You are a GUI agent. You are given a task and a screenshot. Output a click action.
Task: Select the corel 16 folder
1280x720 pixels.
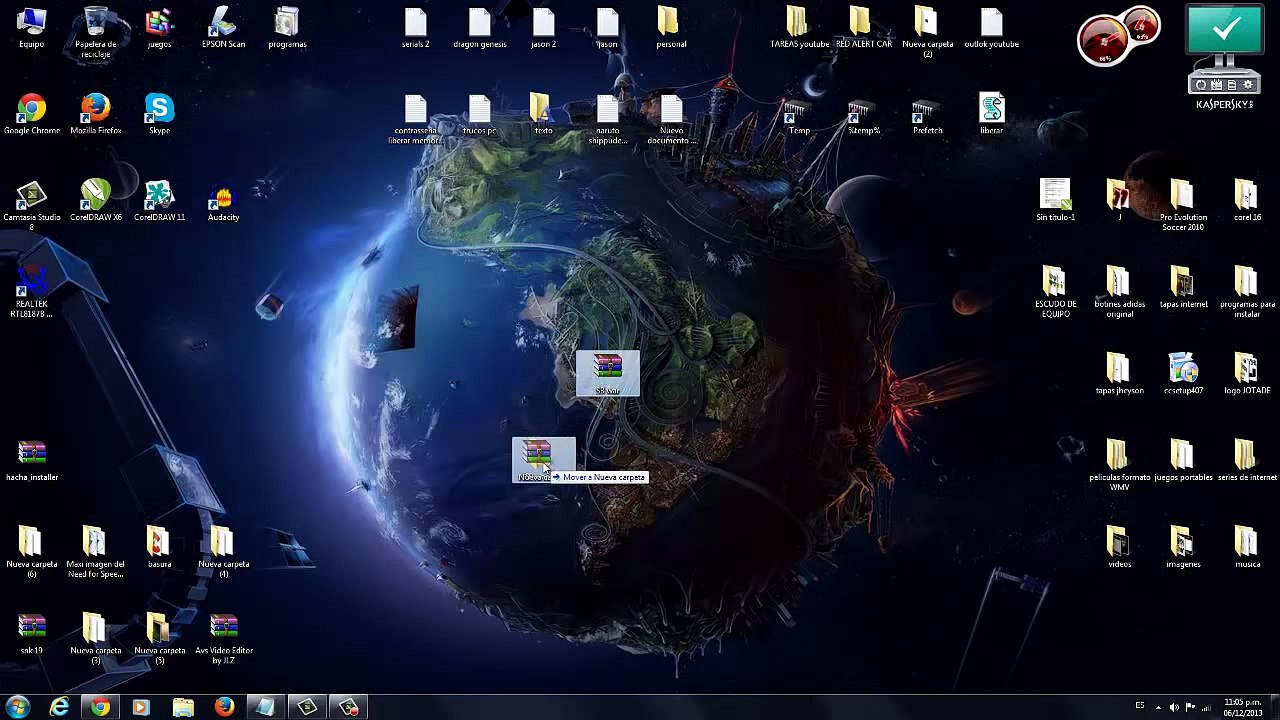click(x=1247, y=200)
